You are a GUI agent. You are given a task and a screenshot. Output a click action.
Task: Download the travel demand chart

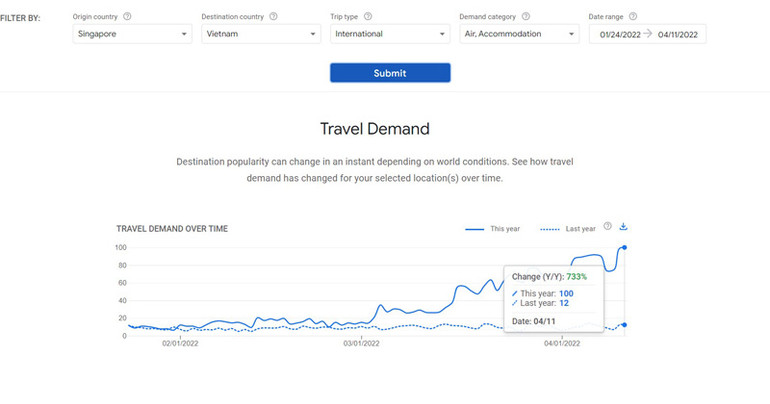point(623,227)
